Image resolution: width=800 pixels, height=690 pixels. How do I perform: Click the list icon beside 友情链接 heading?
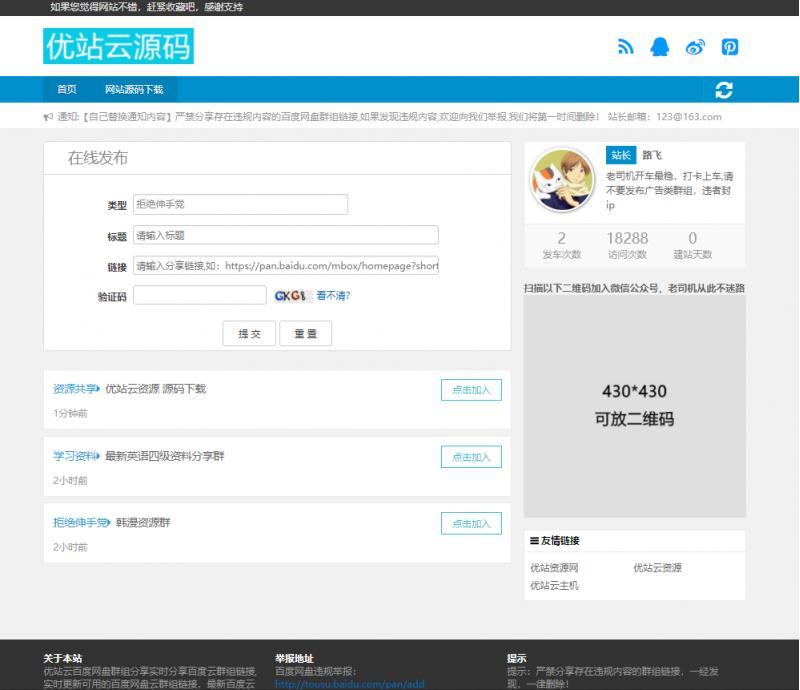pos(533,541)
